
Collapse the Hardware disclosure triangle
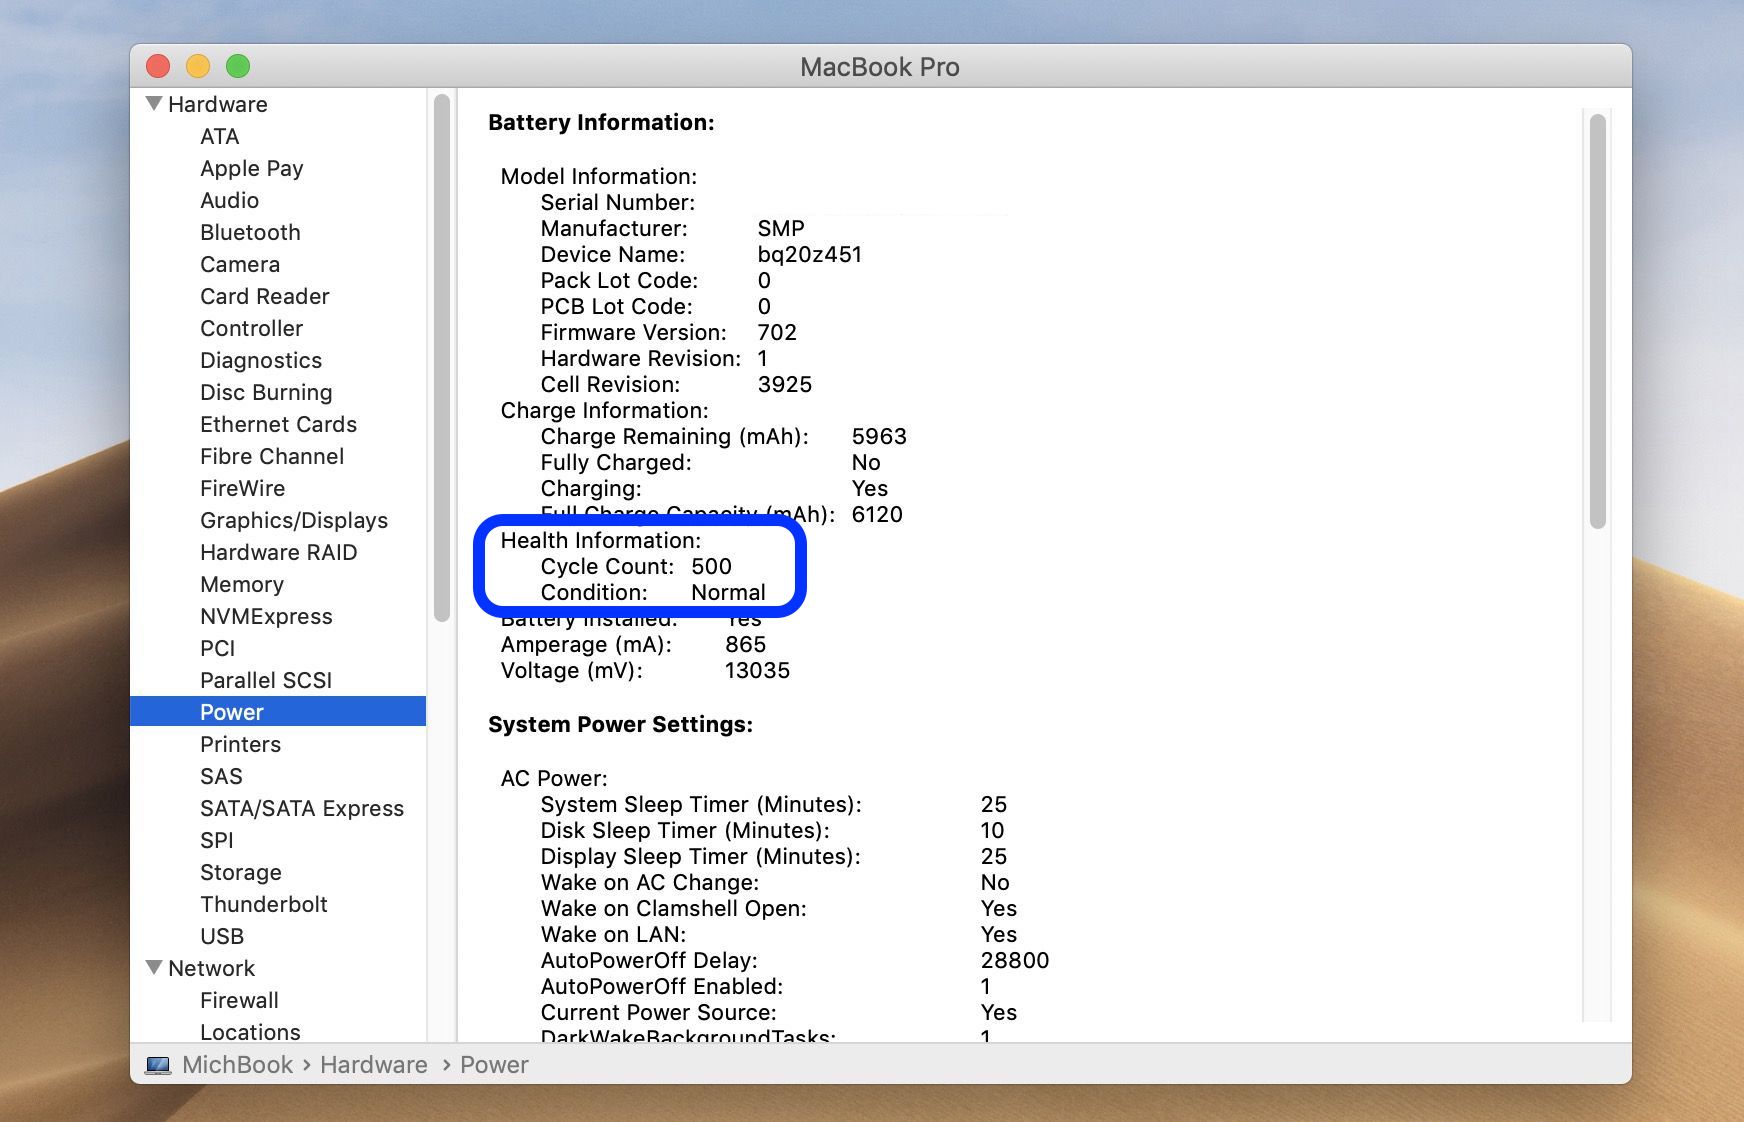pyautogui.click(x=153, y=103)
